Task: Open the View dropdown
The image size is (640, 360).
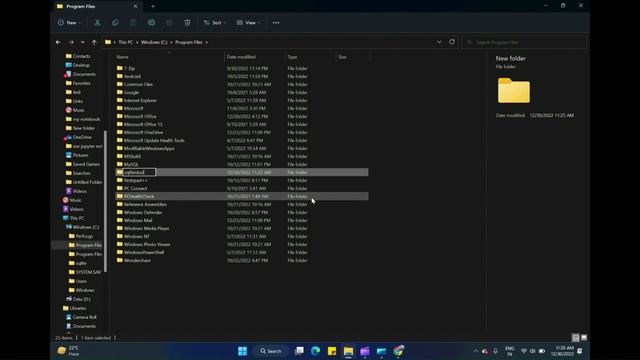Action: [x=248, y=23]
